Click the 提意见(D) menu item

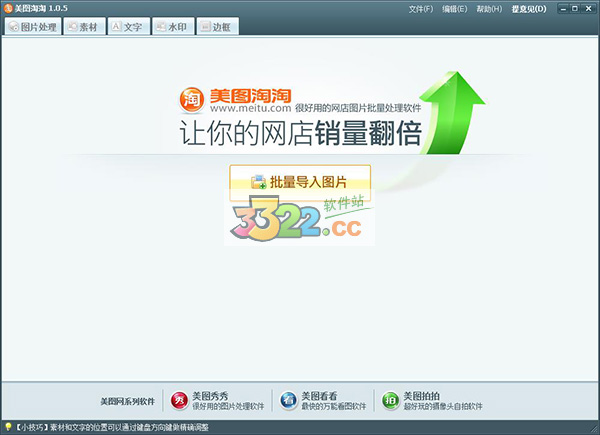coord(529,9)
